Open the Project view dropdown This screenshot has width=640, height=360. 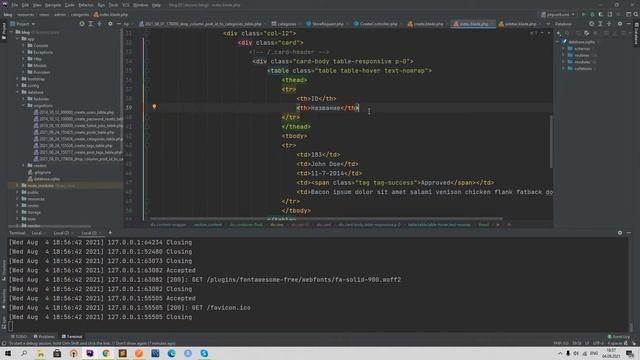tap(23, 24)
